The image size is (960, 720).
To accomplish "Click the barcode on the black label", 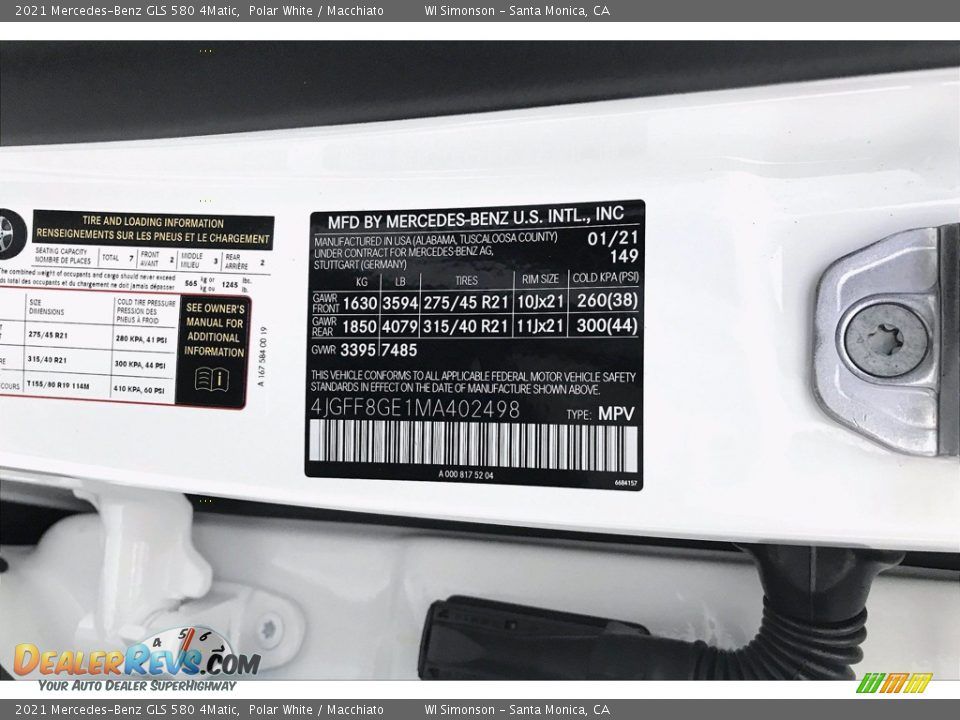I will (x=473, y=445).
